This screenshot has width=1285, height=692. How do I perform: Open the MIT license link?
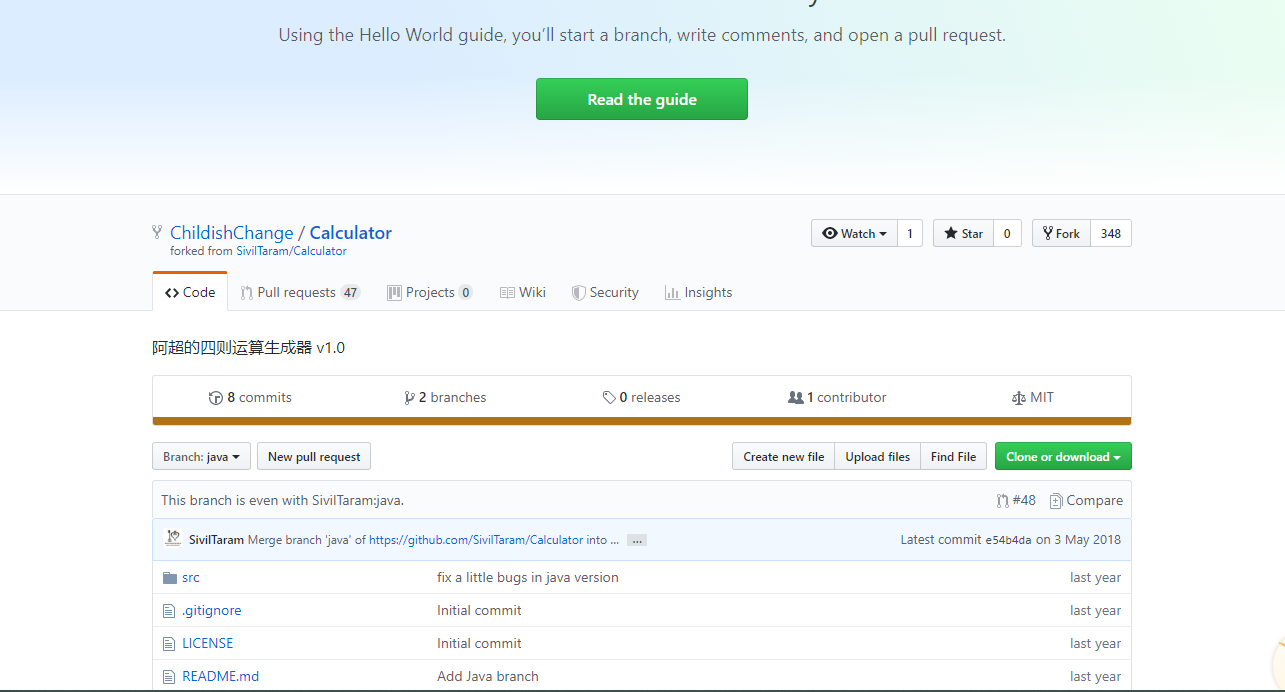(x=1033, y=397)
